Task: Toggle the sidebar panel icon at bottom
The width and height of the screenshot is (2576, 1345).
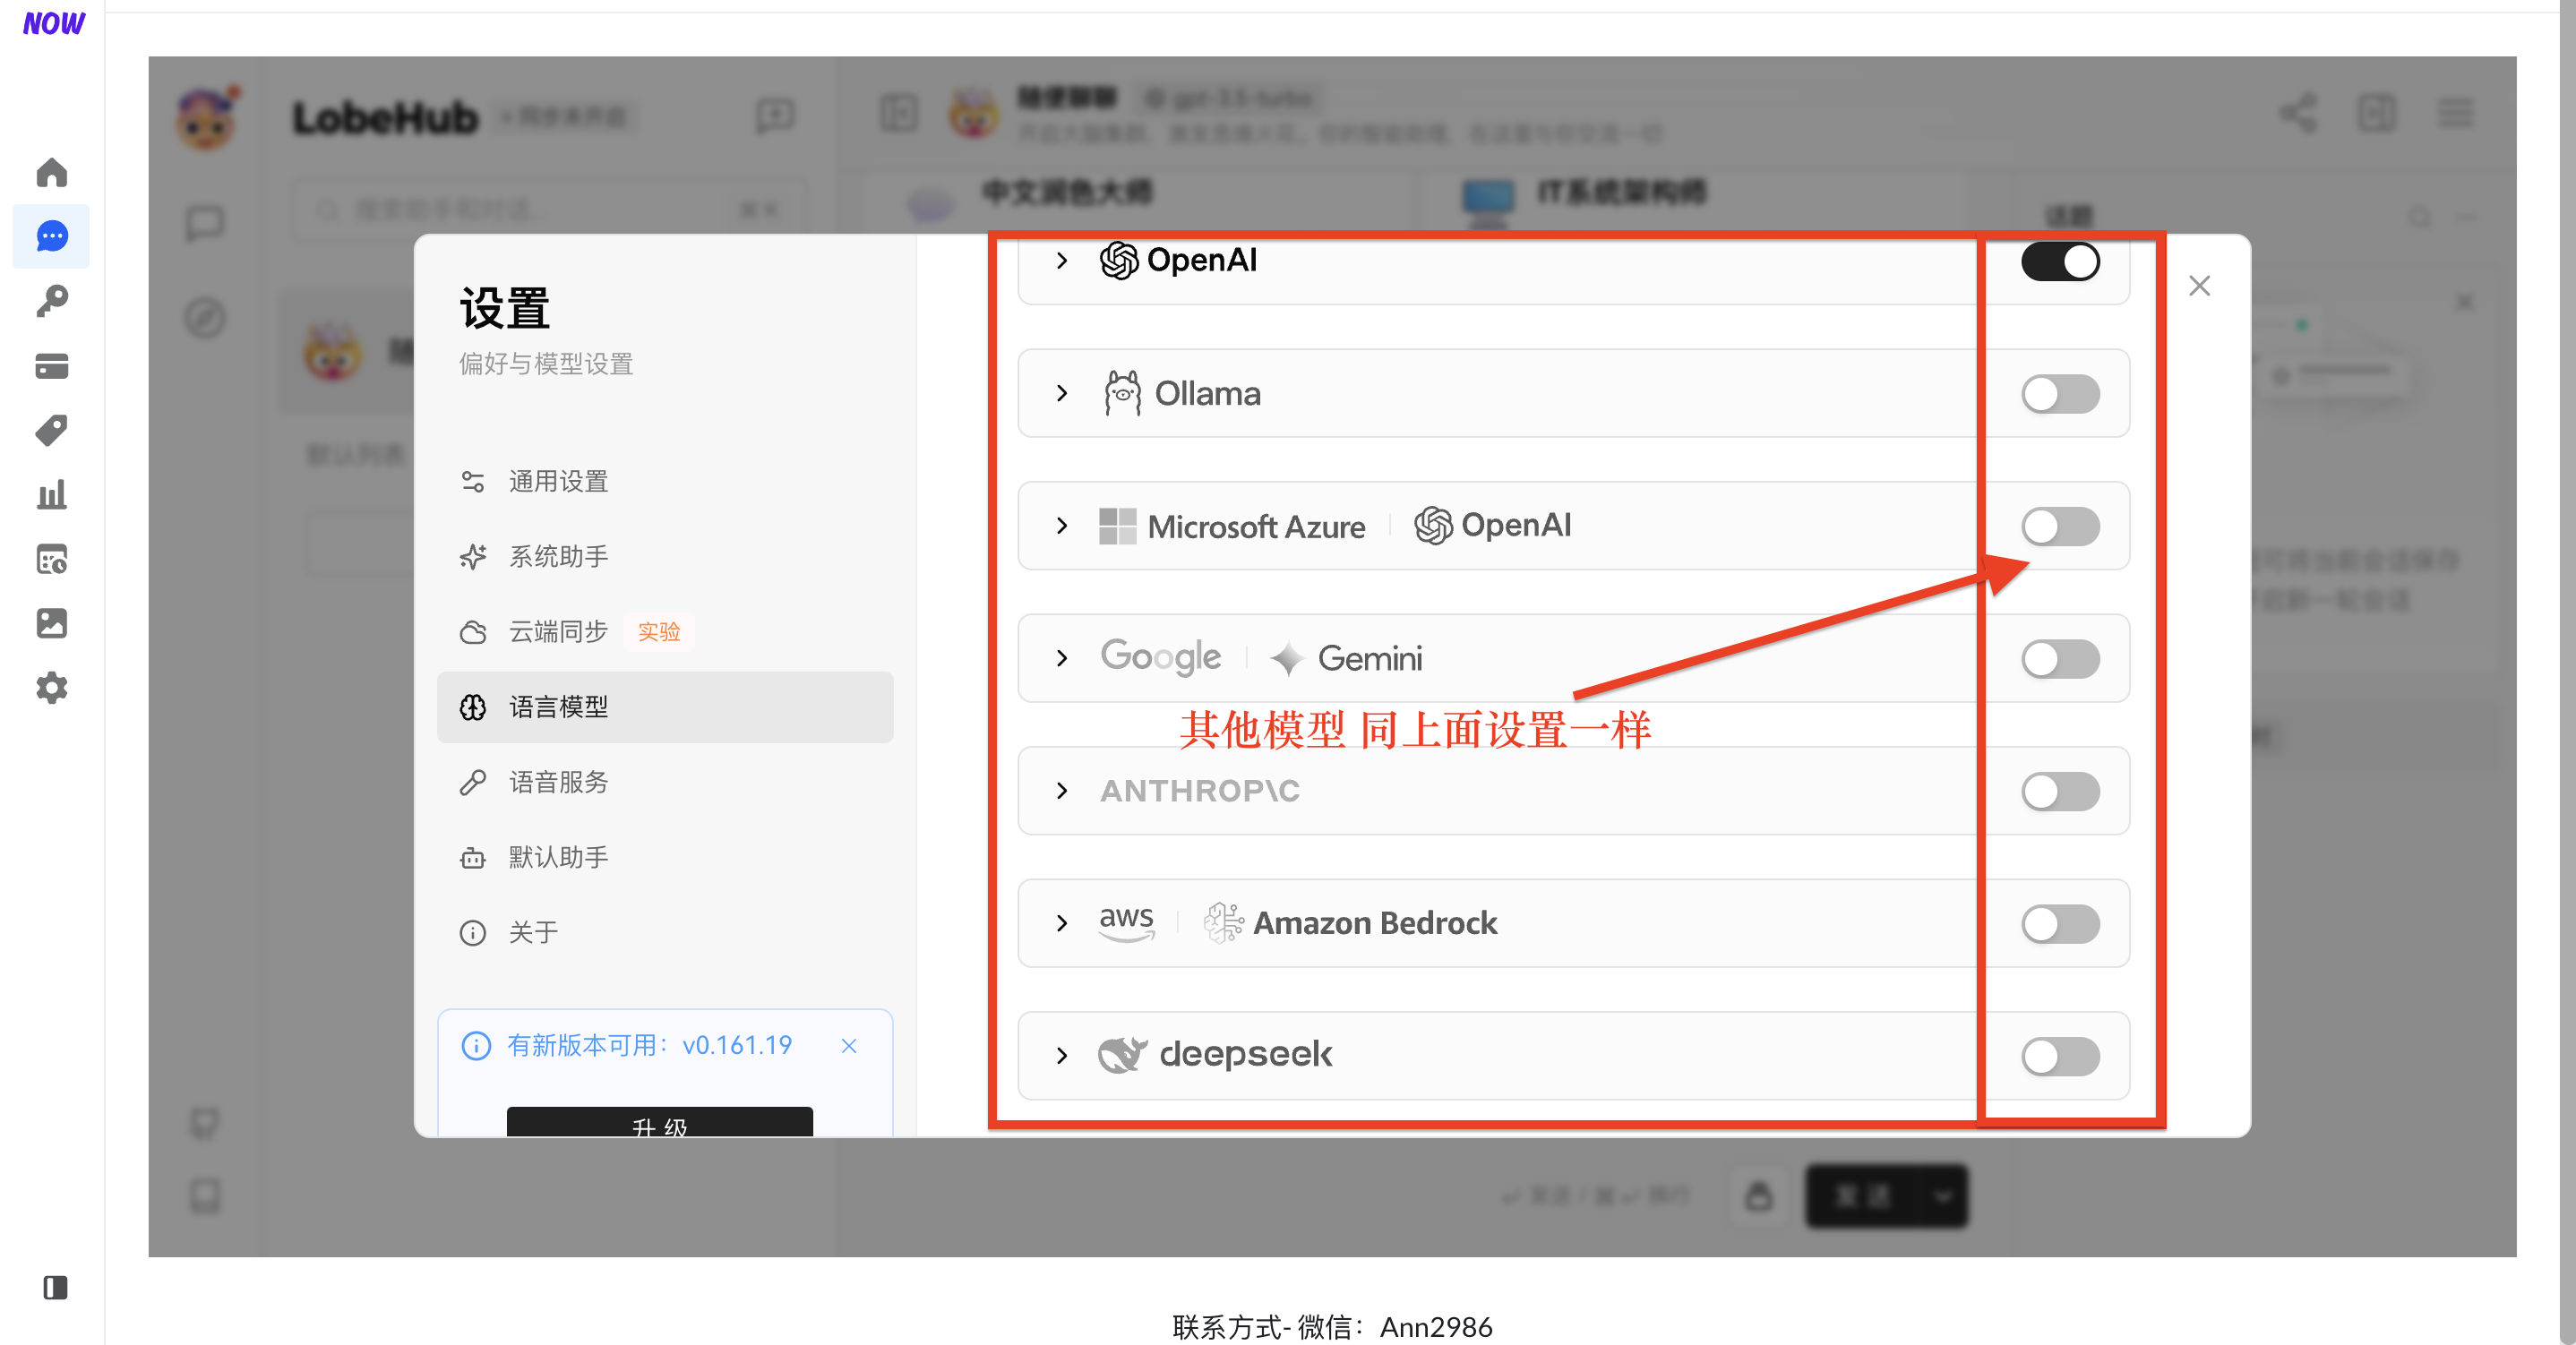Action: coord(55,1287)
